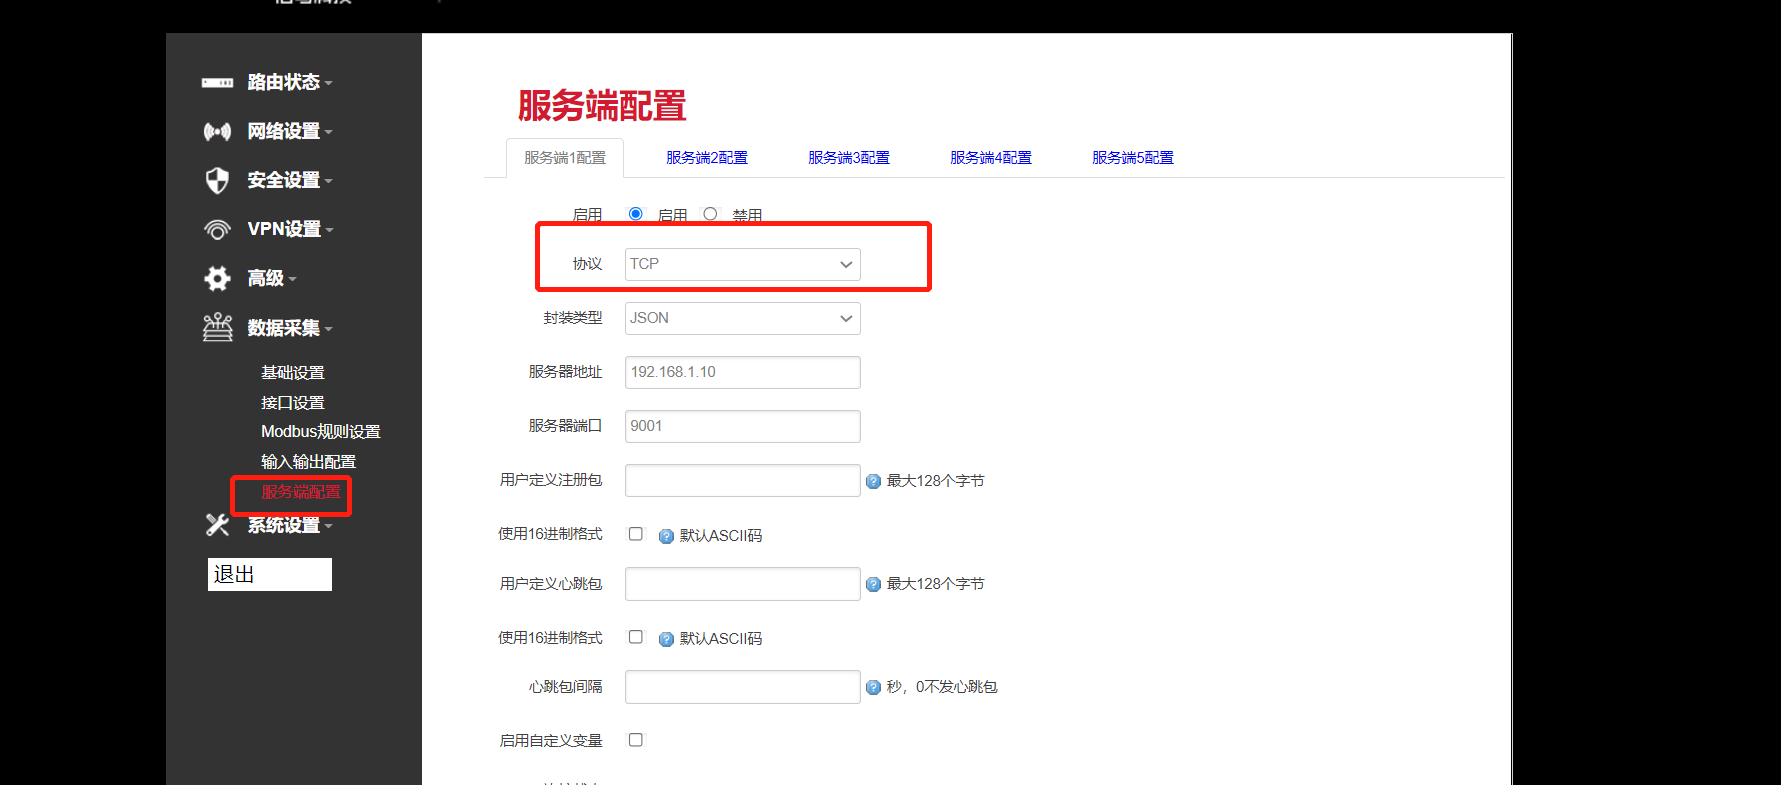
Task: Click the 服务器地址 input field
Action: (x=742, y=372)
